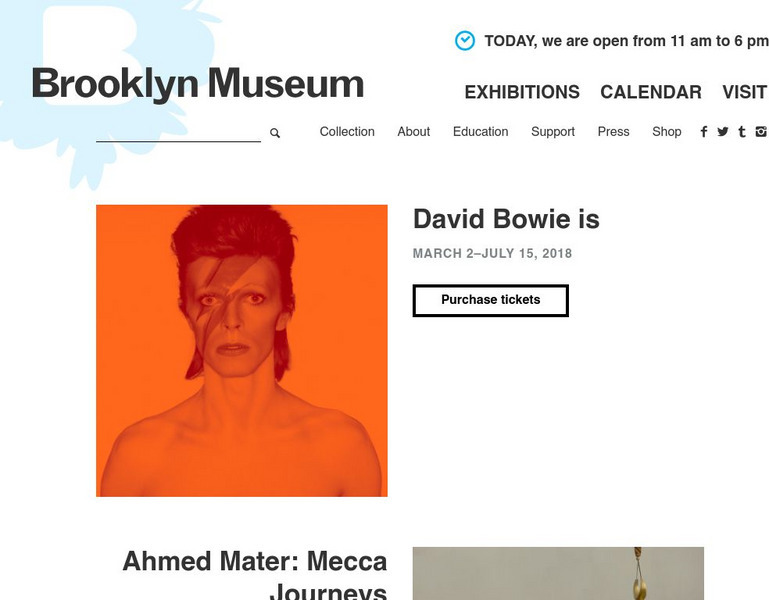Click the search magnifier icon
Screen dimensions: 769x600
tap(275, 133)
